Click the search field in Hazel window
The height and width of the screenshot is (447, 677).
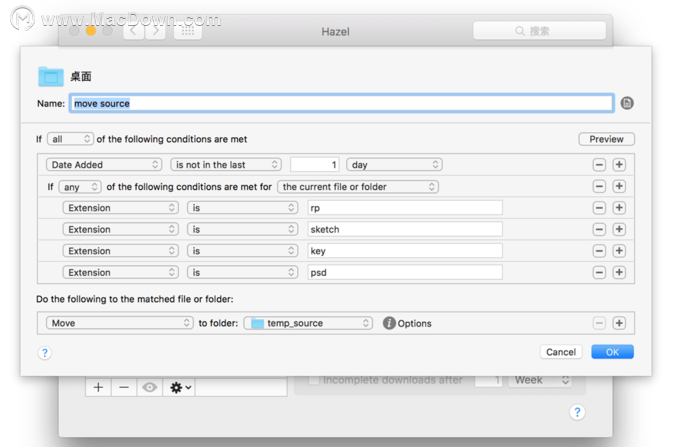(540, 31)
